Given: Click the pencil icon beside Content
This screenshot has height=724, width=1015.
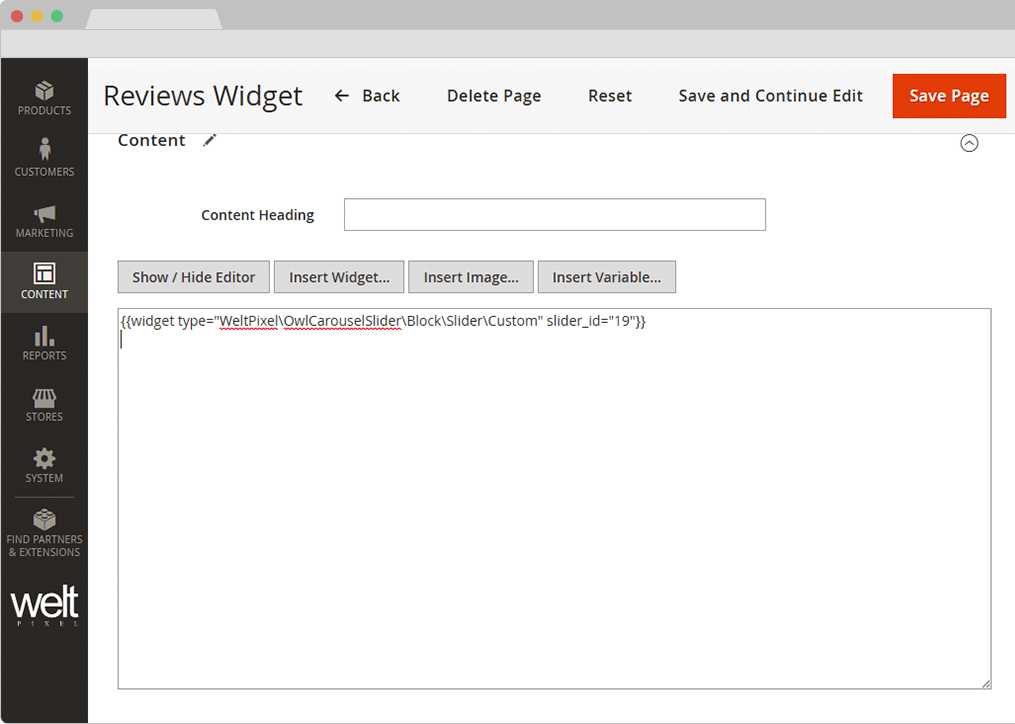Looking at the screenshot, I should (209, 141).
